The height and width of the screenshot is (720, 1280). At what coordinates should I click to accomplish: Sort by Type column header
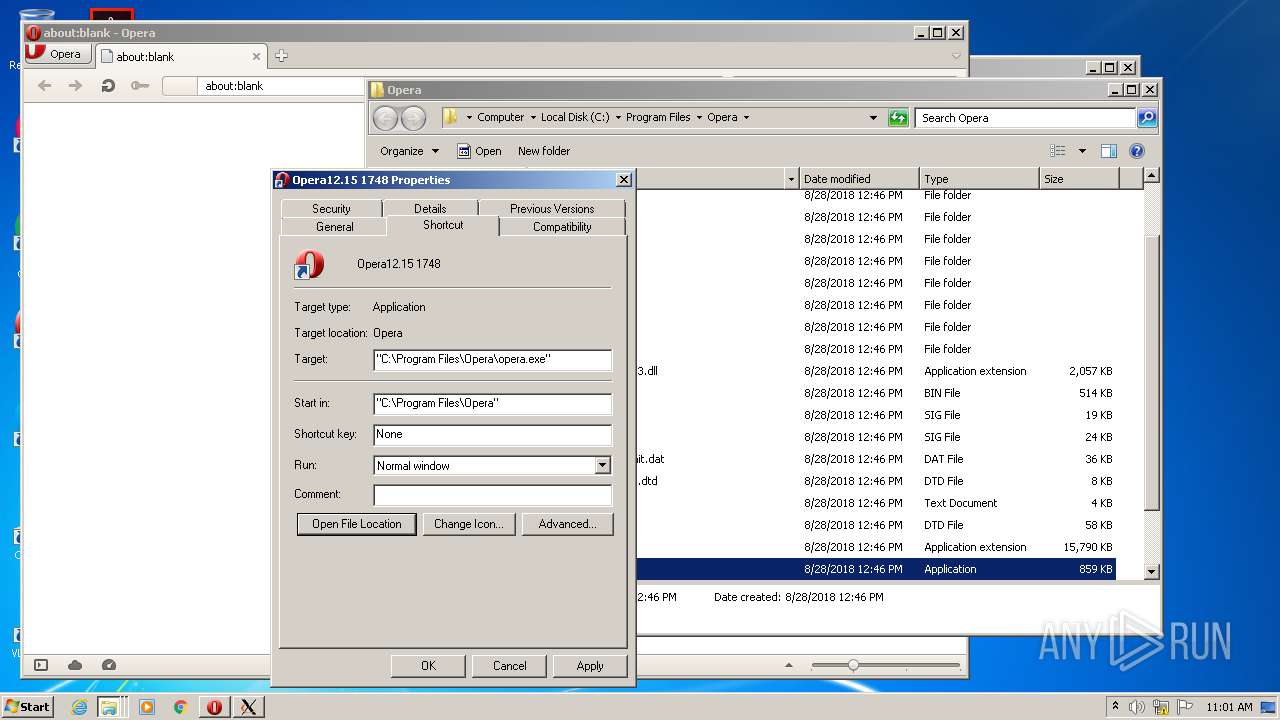(979, 179)
